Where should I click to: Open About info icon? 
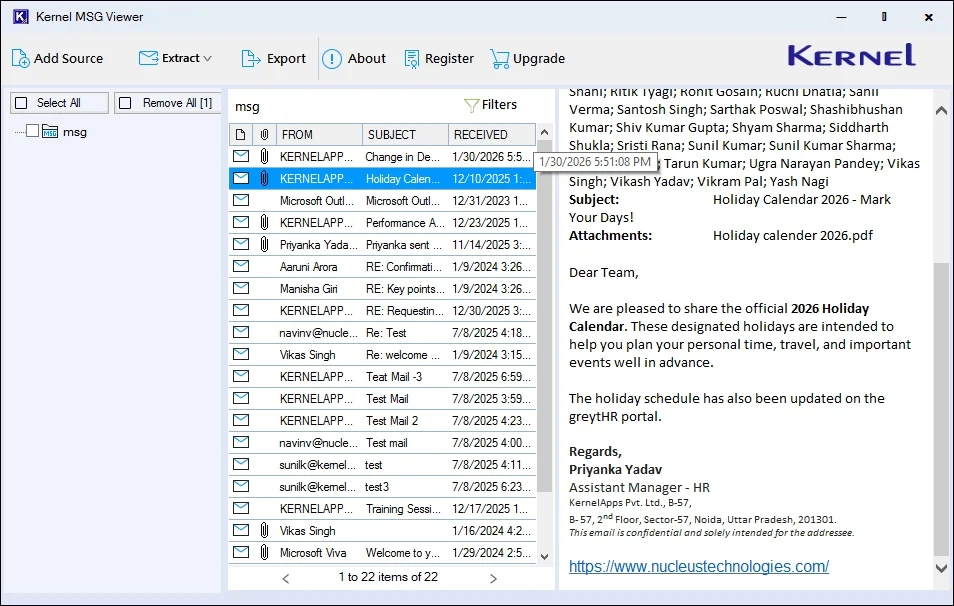(x=332, y=58)
